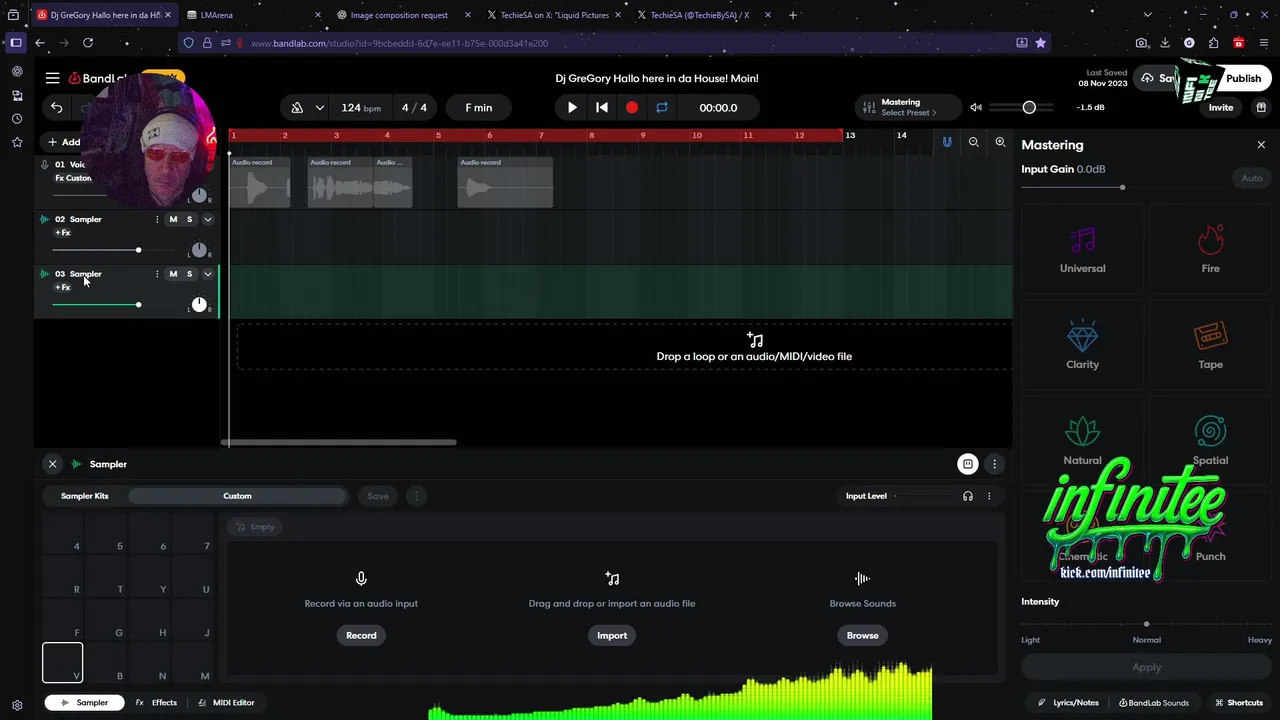This screenshot has height=720, width=1280.
Task: Toggle Input Level headphone monitoring
Action: tap(968, 496)
